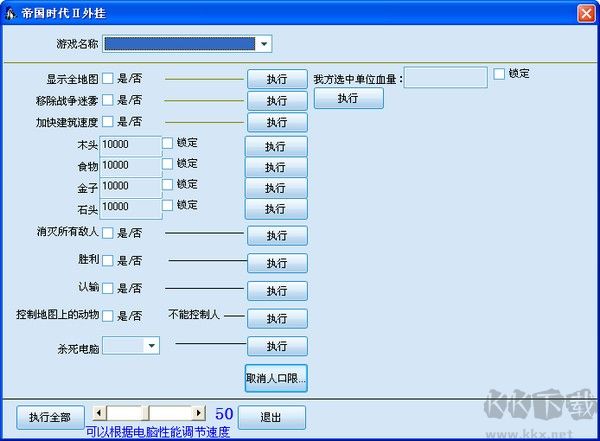The image size is (600, 441).
Task: Open the 游戏名称 dropdown list
Action: [x=264, y=44]
